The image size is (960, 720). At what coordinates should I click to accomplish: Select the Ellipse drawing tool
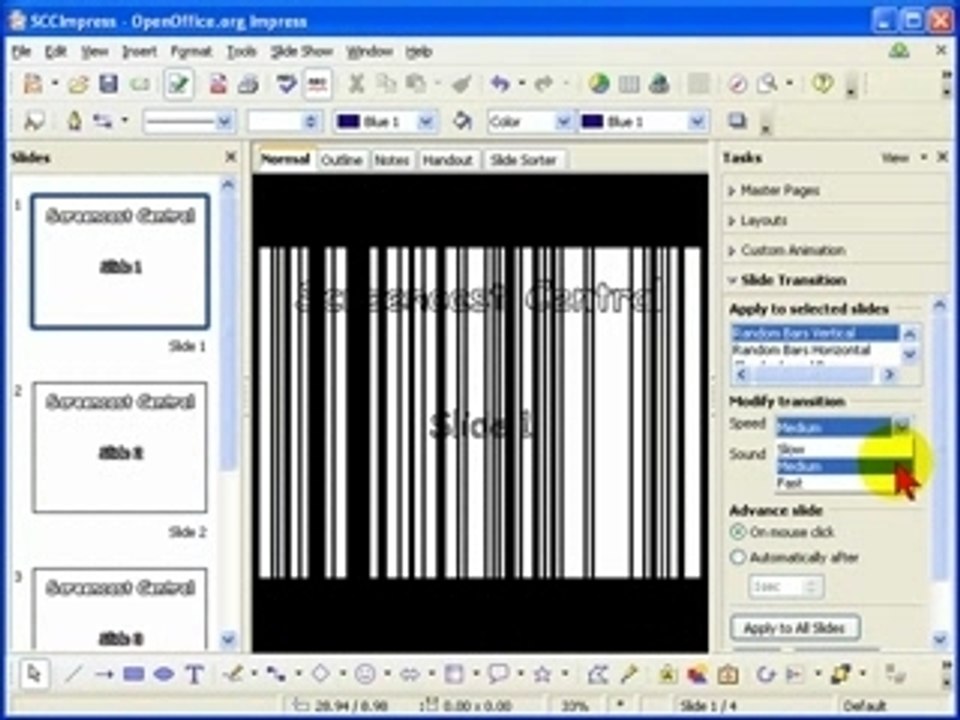point(163,674)
